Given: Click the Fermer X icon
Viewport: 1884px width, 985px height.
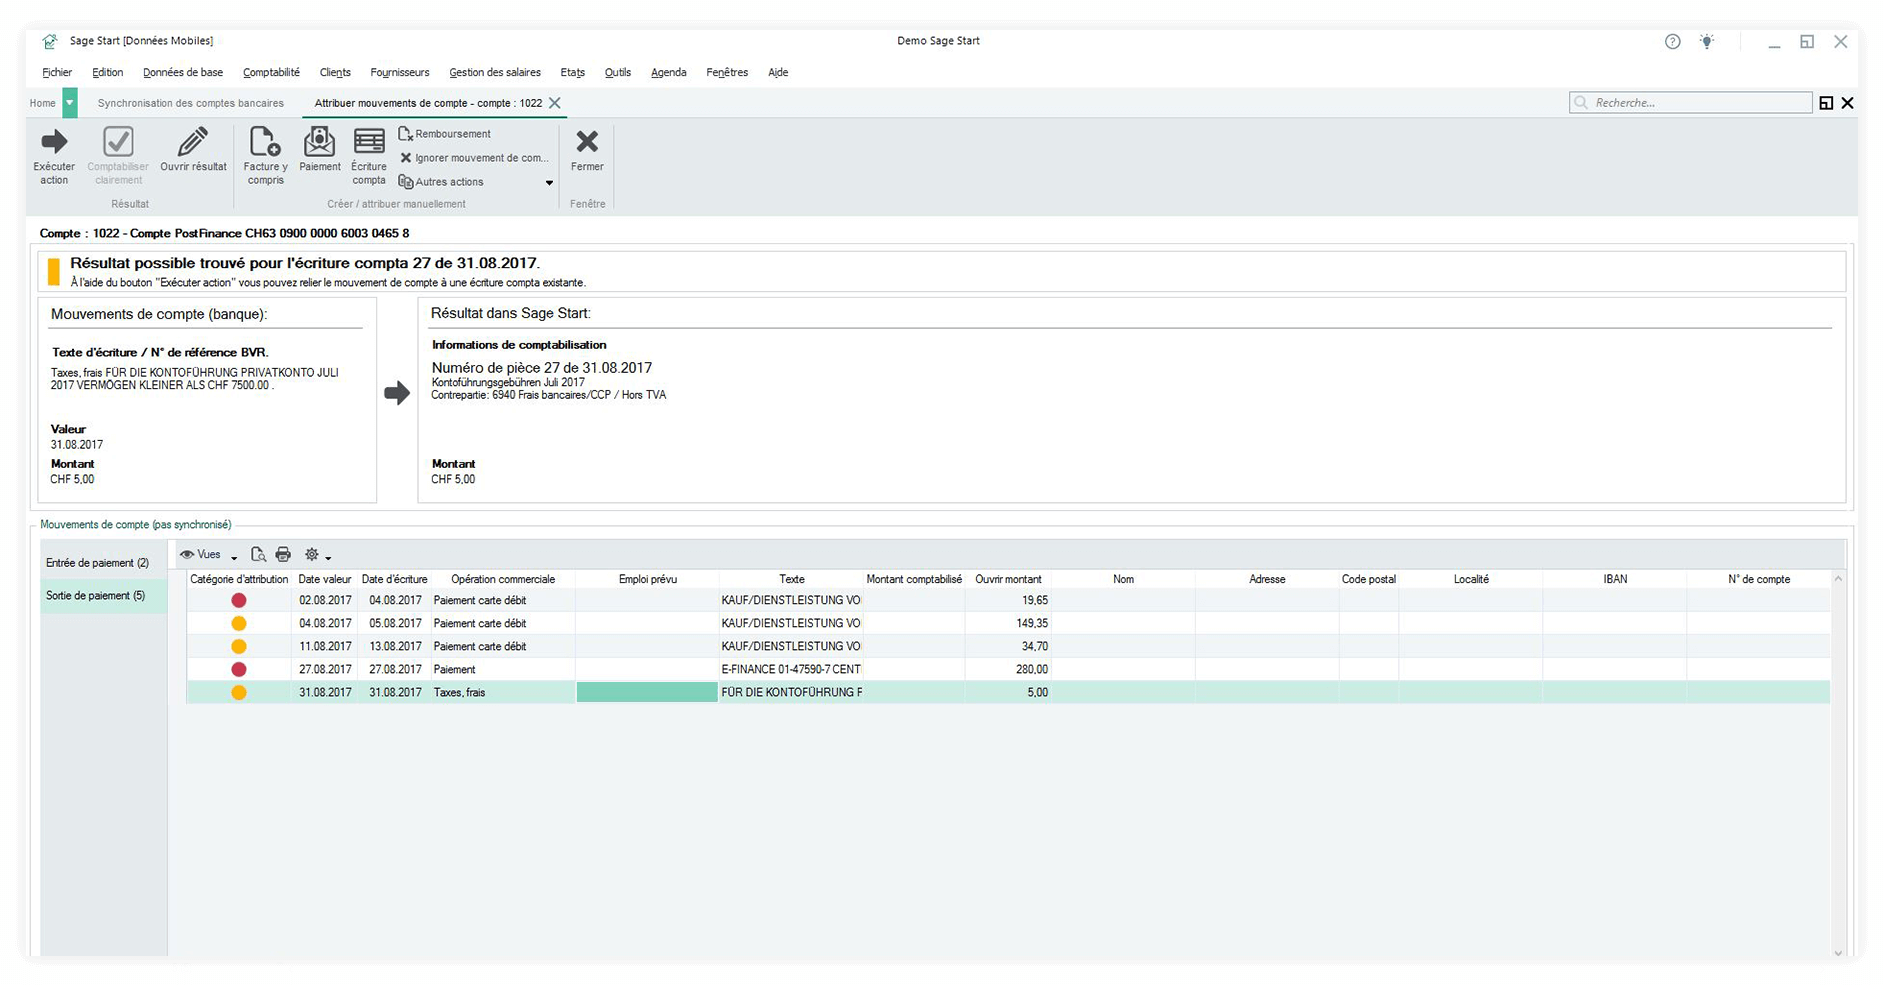Looking at the screenshot, I should (587, 141).
